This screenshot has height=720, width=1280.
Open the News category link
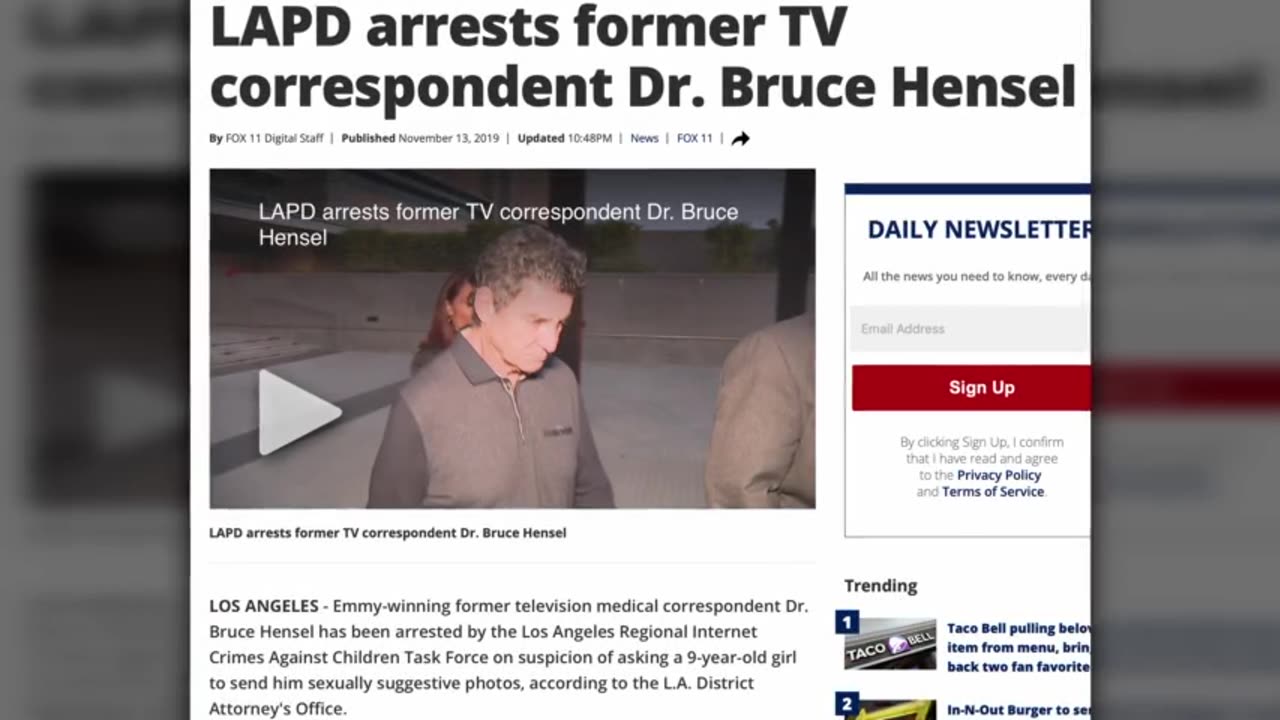click(x=644, y=138)
